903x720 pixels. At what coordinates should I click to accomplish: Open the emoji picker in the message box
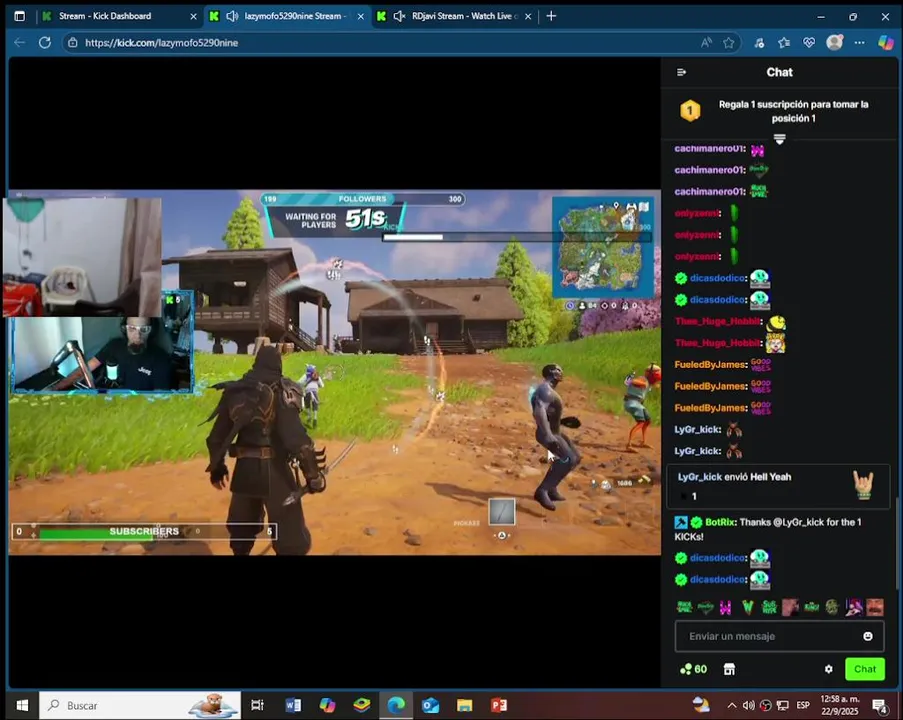tap(867, 636)
